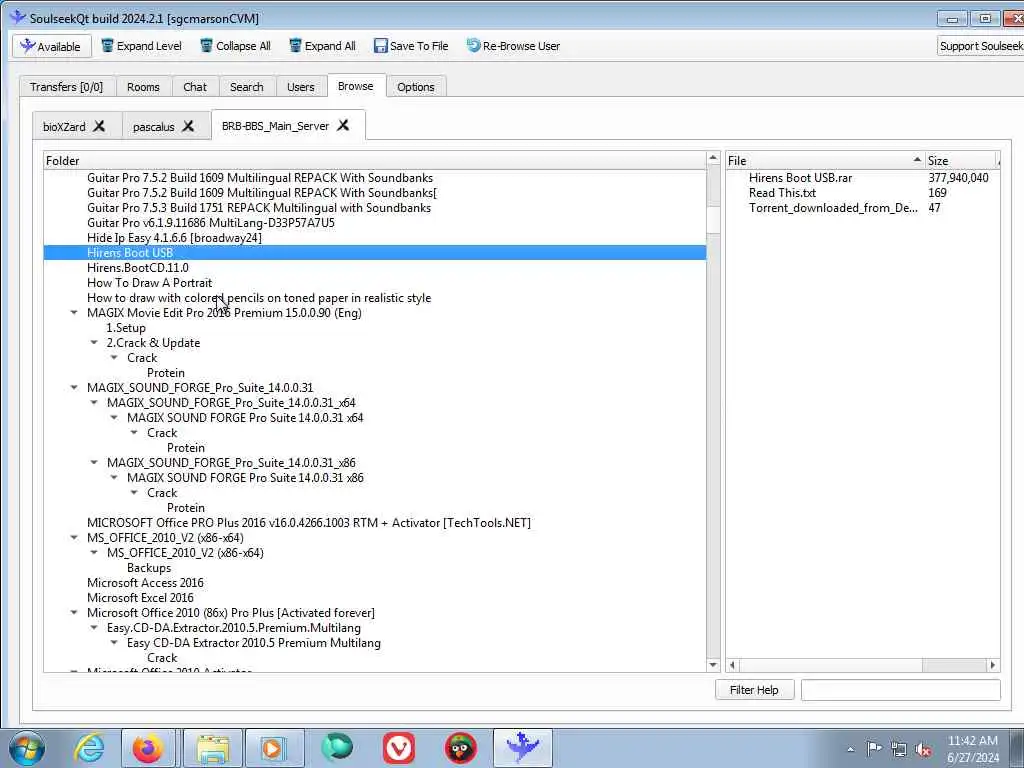Click folder tree scrollbar up arrow
The image size is (1024, 768).
click(x=713, y=158)
